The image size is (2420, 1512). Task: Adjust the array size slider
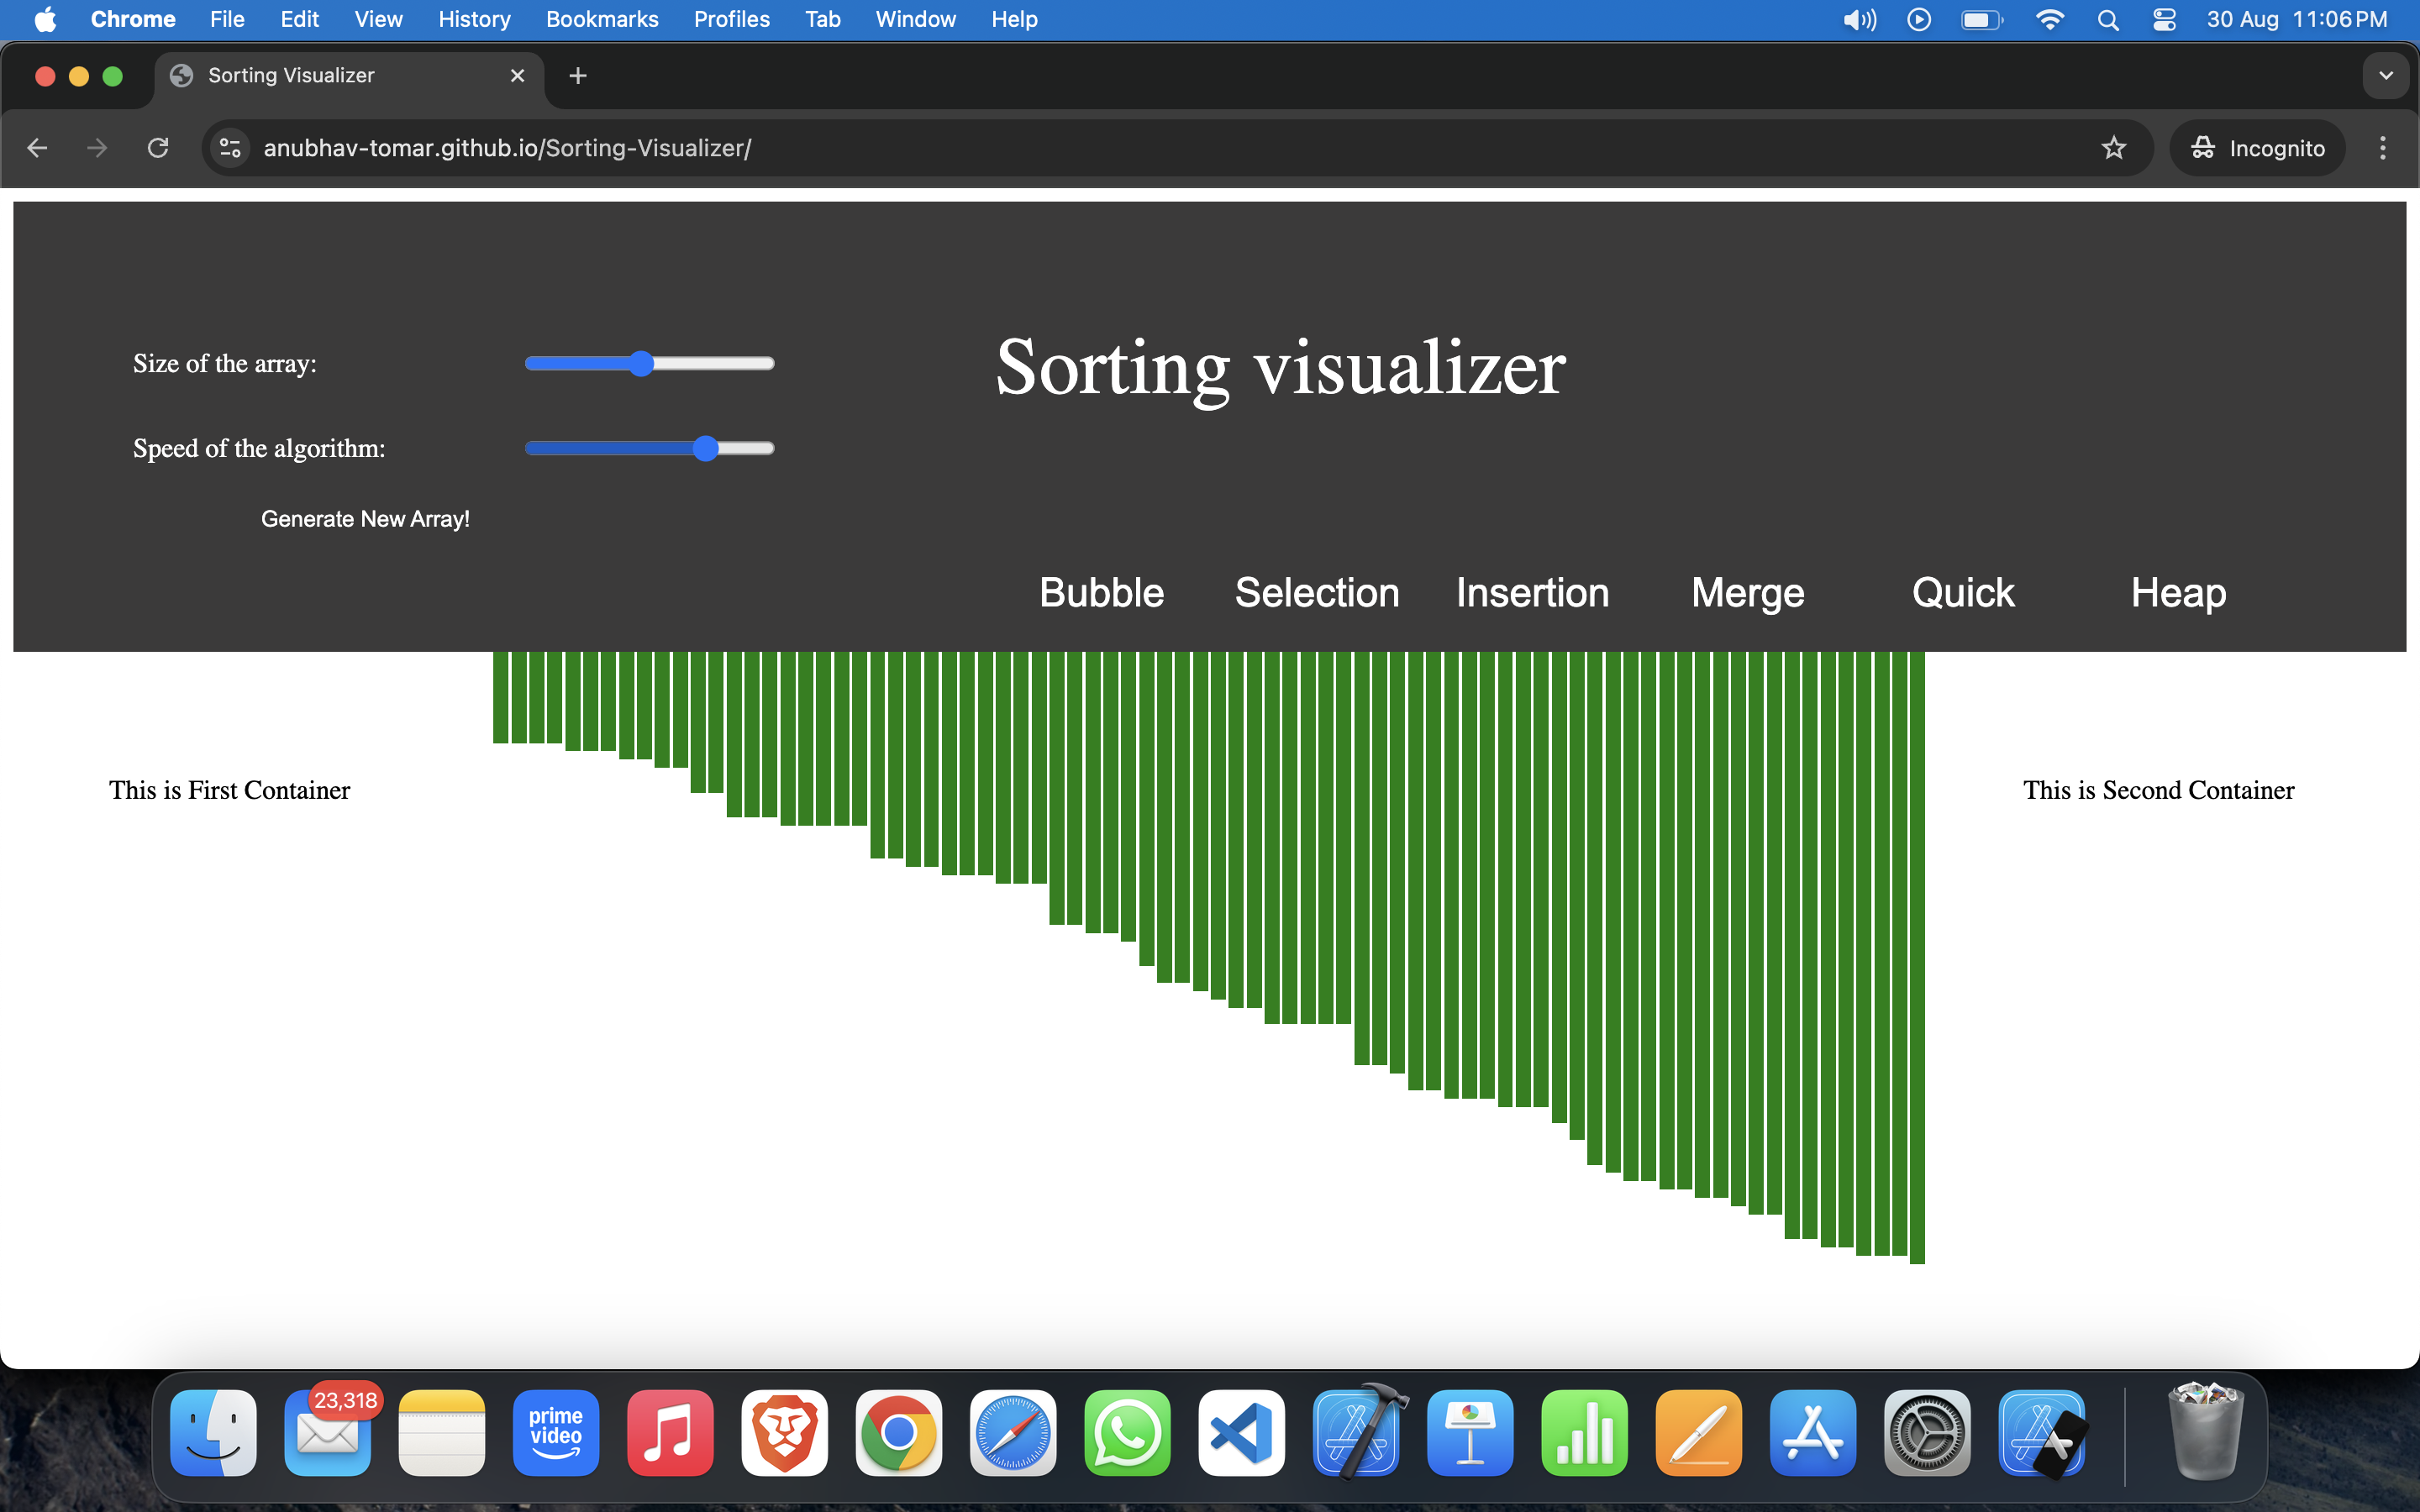coord(640,363)
